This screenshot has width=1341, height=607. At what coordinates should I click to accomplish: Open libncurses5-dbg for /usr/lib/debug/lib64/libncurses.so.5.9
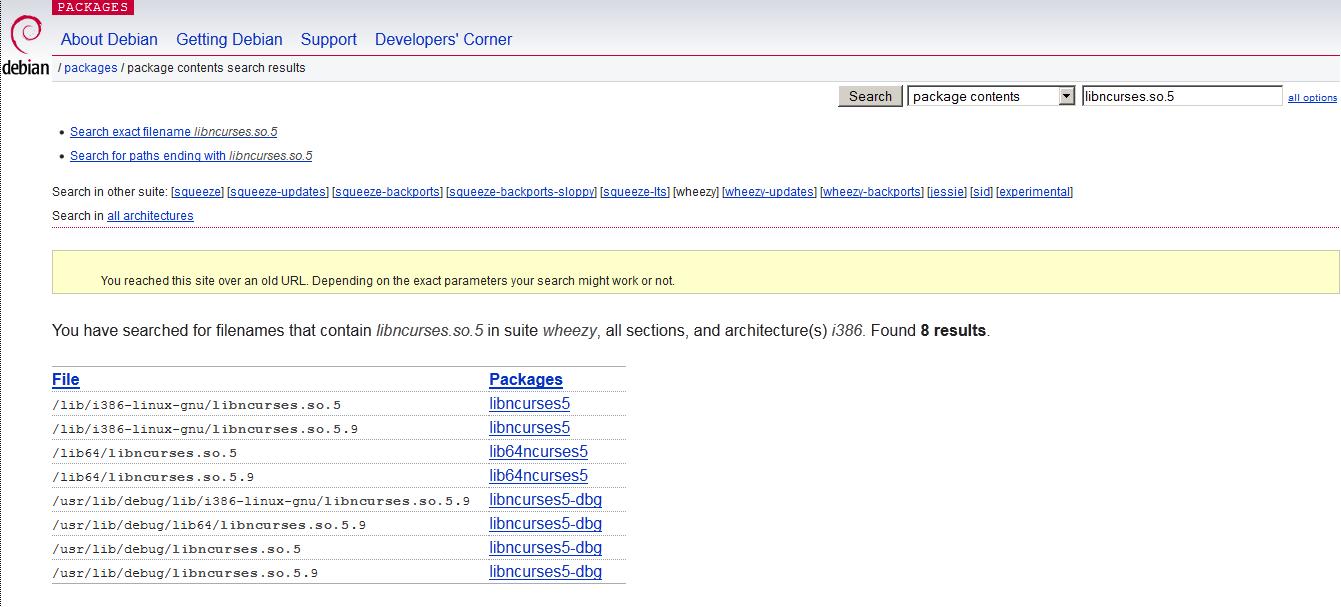tap(545, 524)
